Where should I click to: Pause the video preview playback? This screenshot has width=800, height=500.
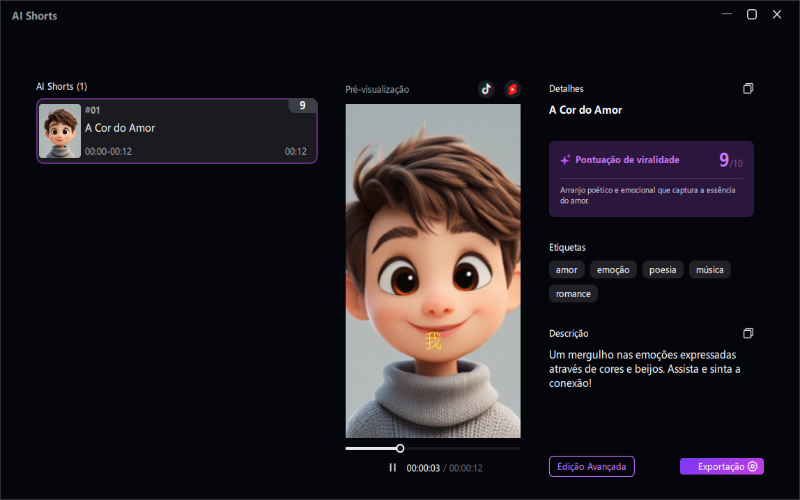[393, 467]
